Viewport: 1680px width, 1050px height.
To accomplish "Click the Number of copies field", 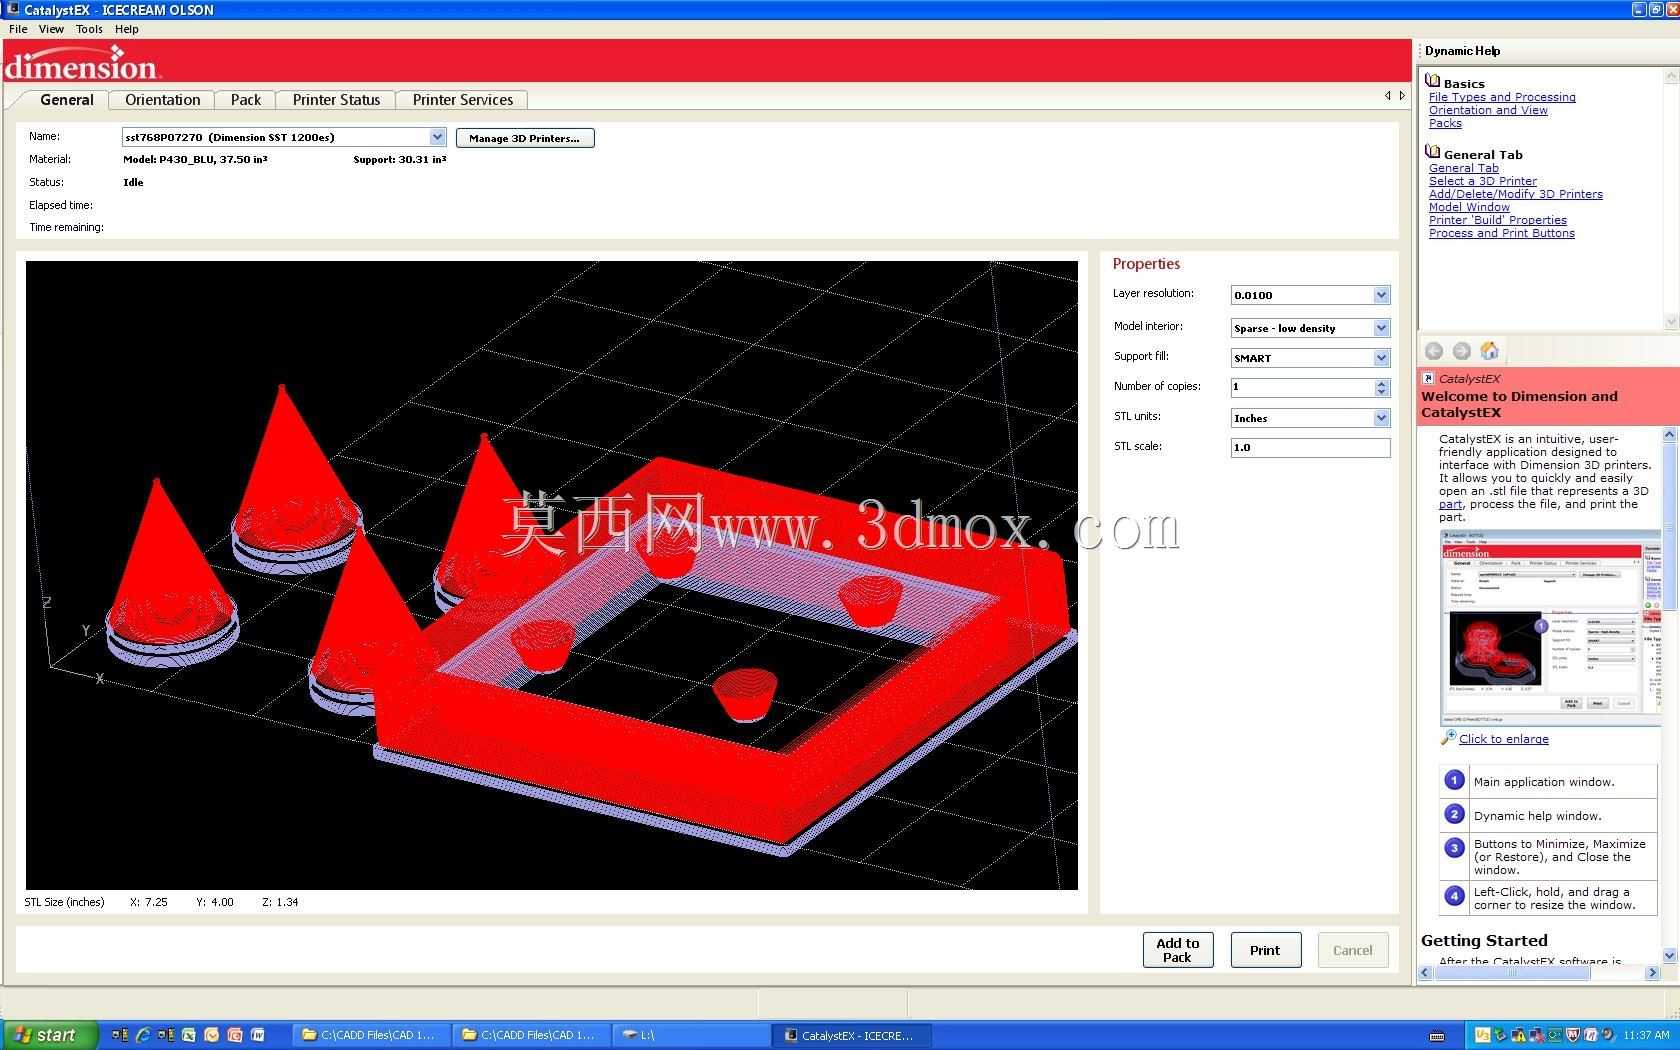I will tap(1302, 387).
